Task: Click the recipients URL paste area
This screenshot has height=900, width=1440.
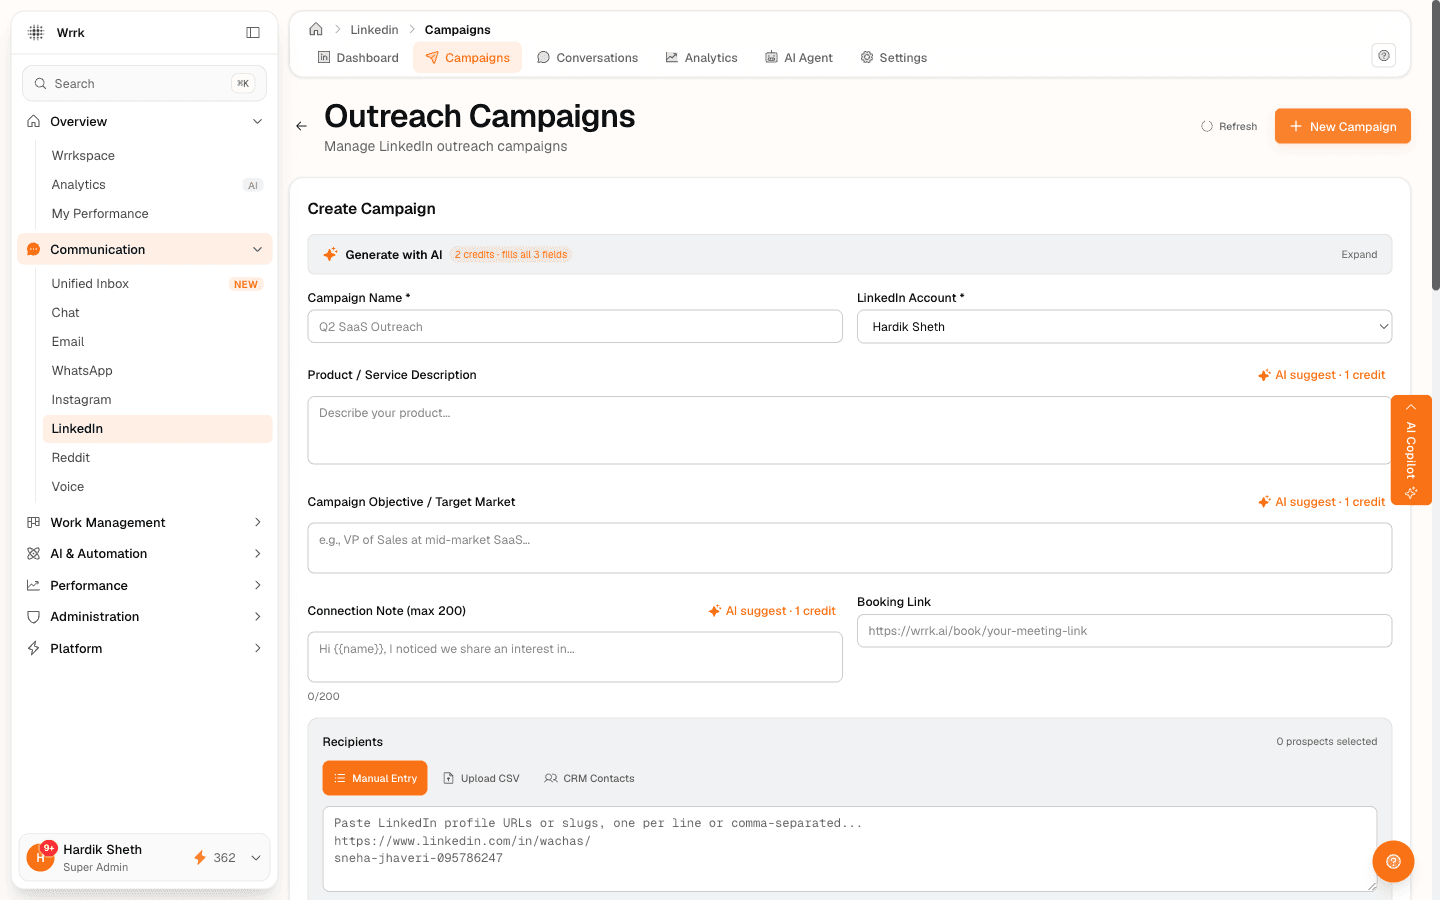Action: (x=849, y=849)
